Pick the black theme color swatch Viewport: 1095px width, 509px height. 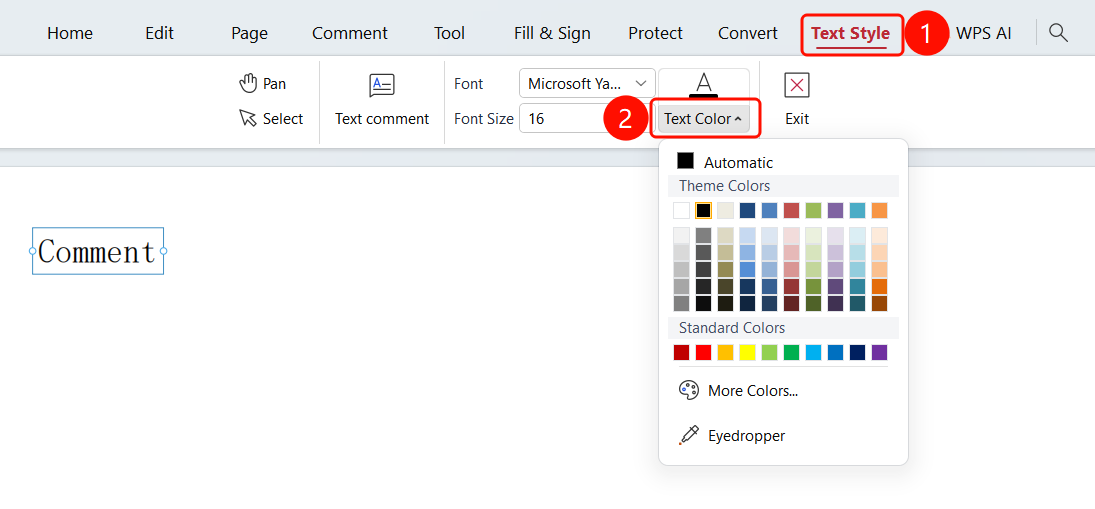coord(703,210)
